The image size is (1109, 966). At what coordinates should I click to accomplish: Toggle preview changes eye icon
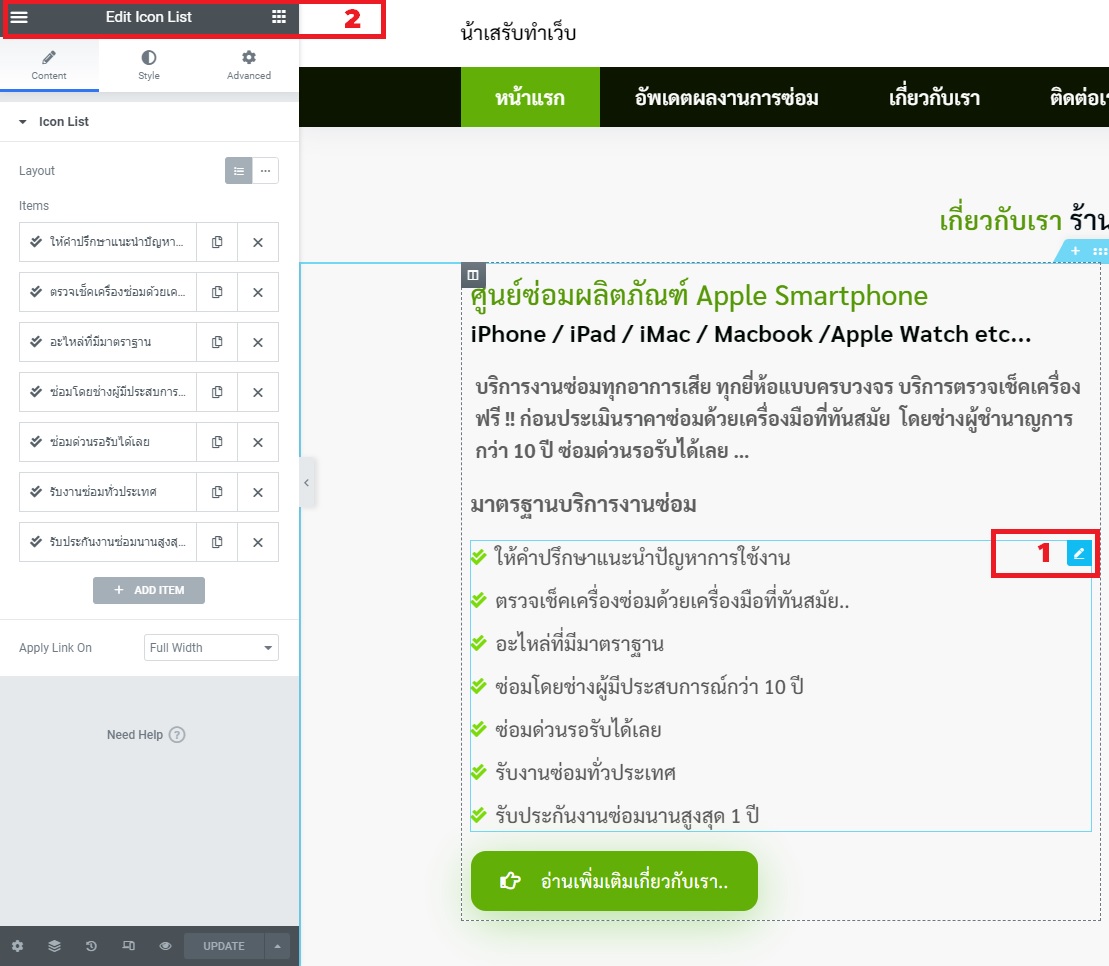(165, 946)
